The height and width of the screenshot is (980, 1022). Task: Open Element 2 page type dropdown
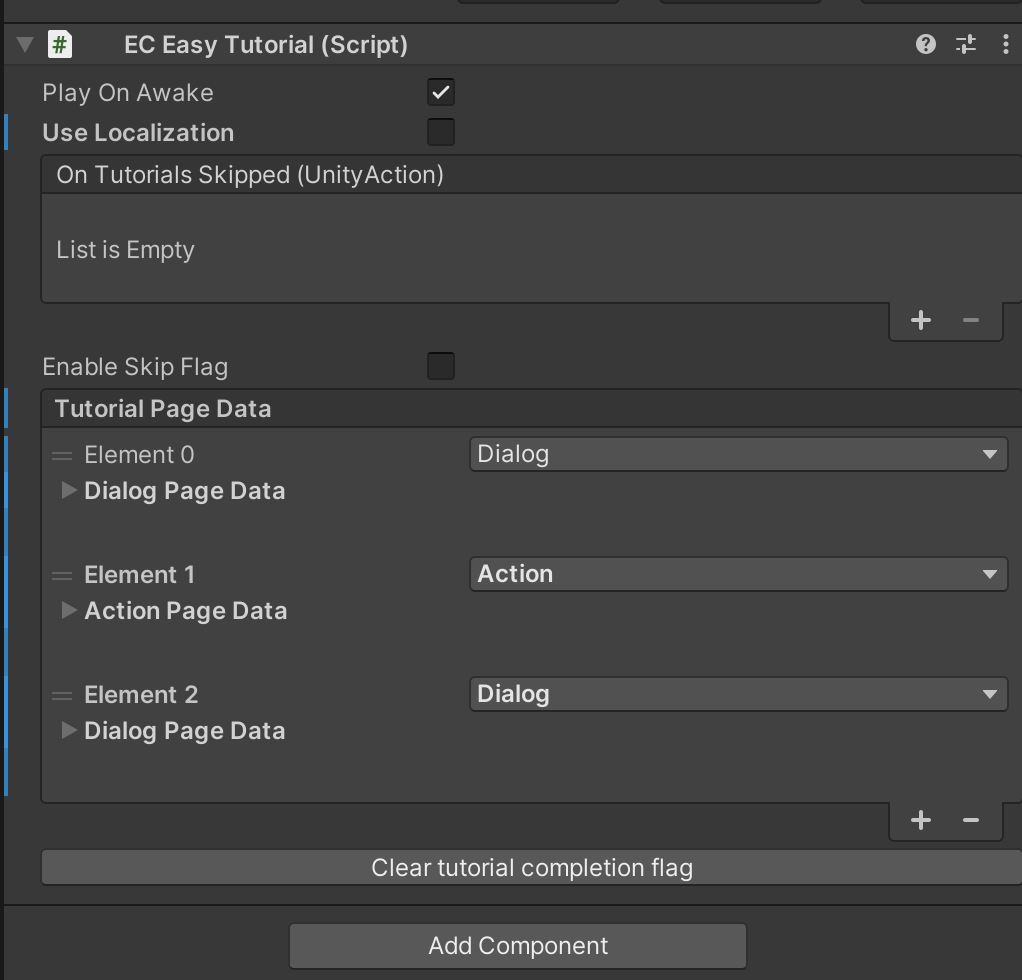pos(738,694)
